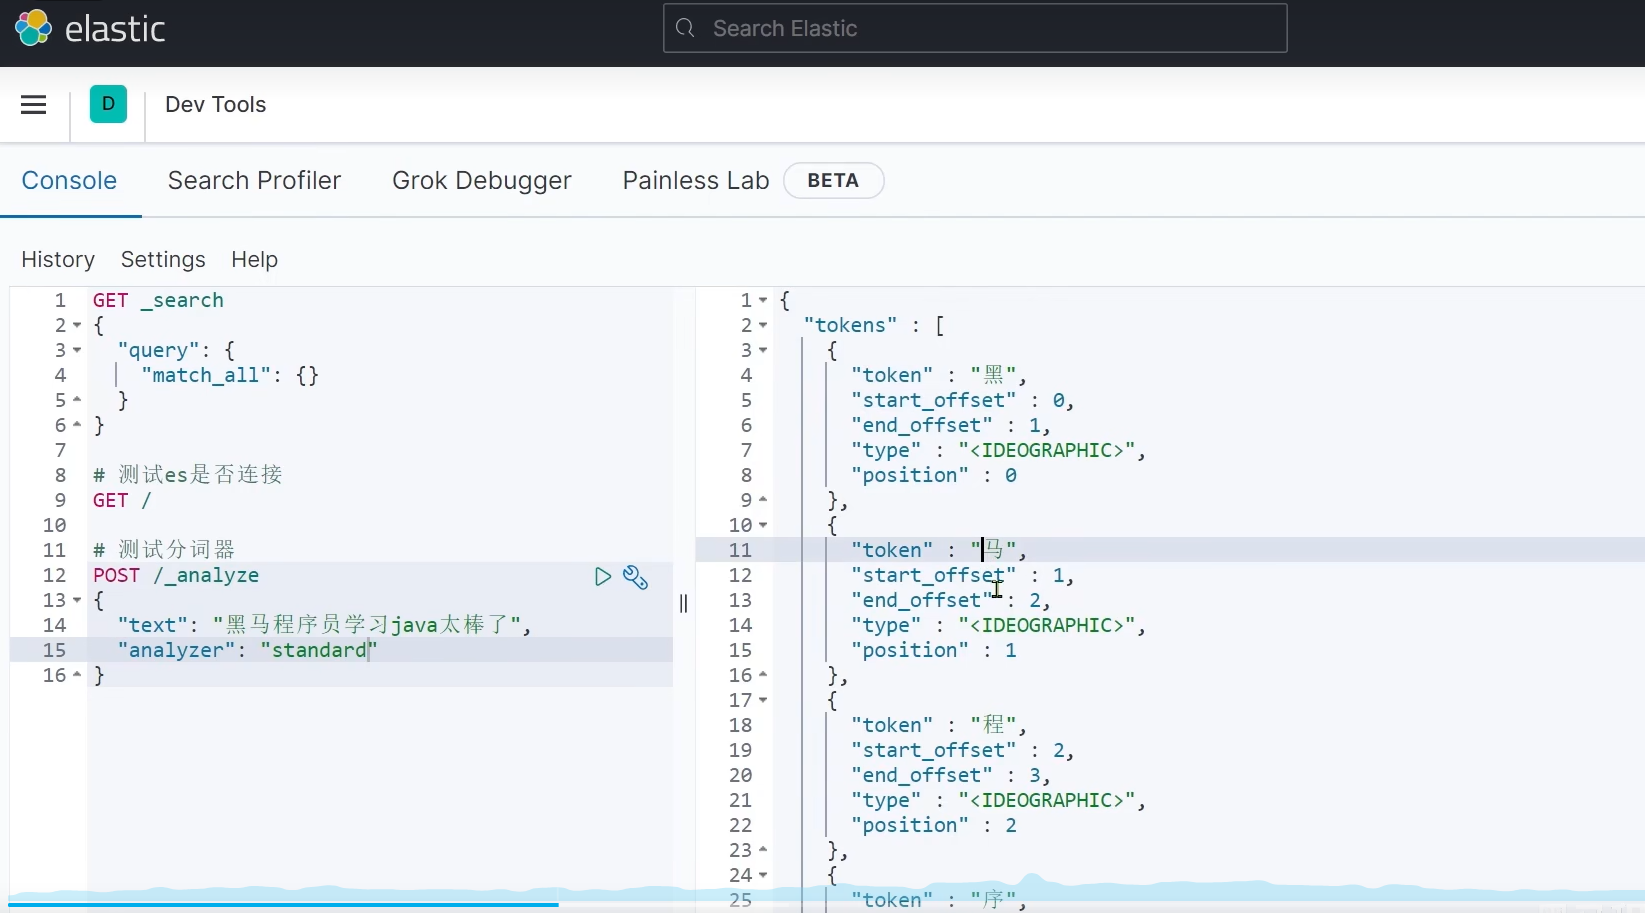1645x913 pixels.
Task: Switch to the Search Profiler tab
Action: click(x=254, y=181)
